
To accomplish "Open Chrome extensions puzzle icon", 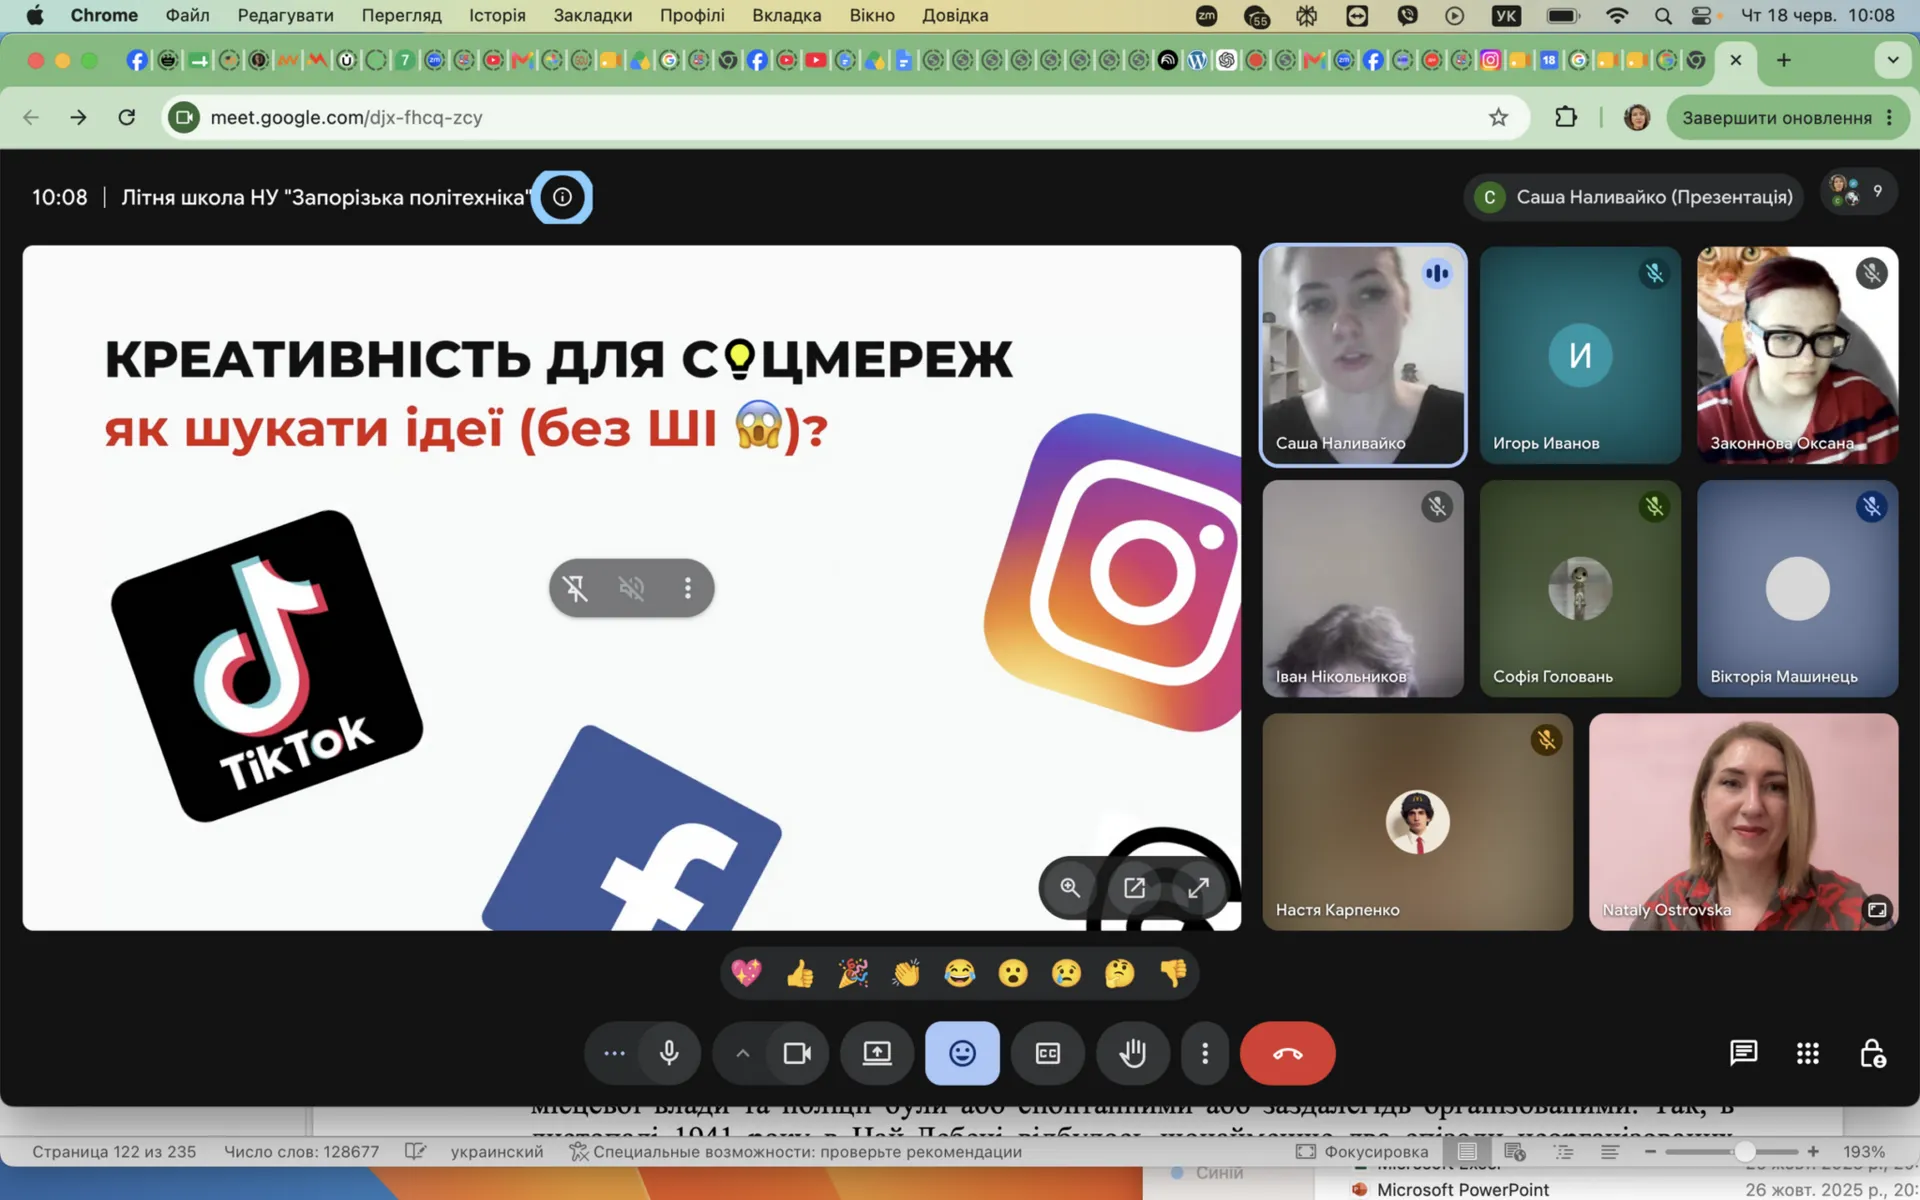I will click(1566, 117).
